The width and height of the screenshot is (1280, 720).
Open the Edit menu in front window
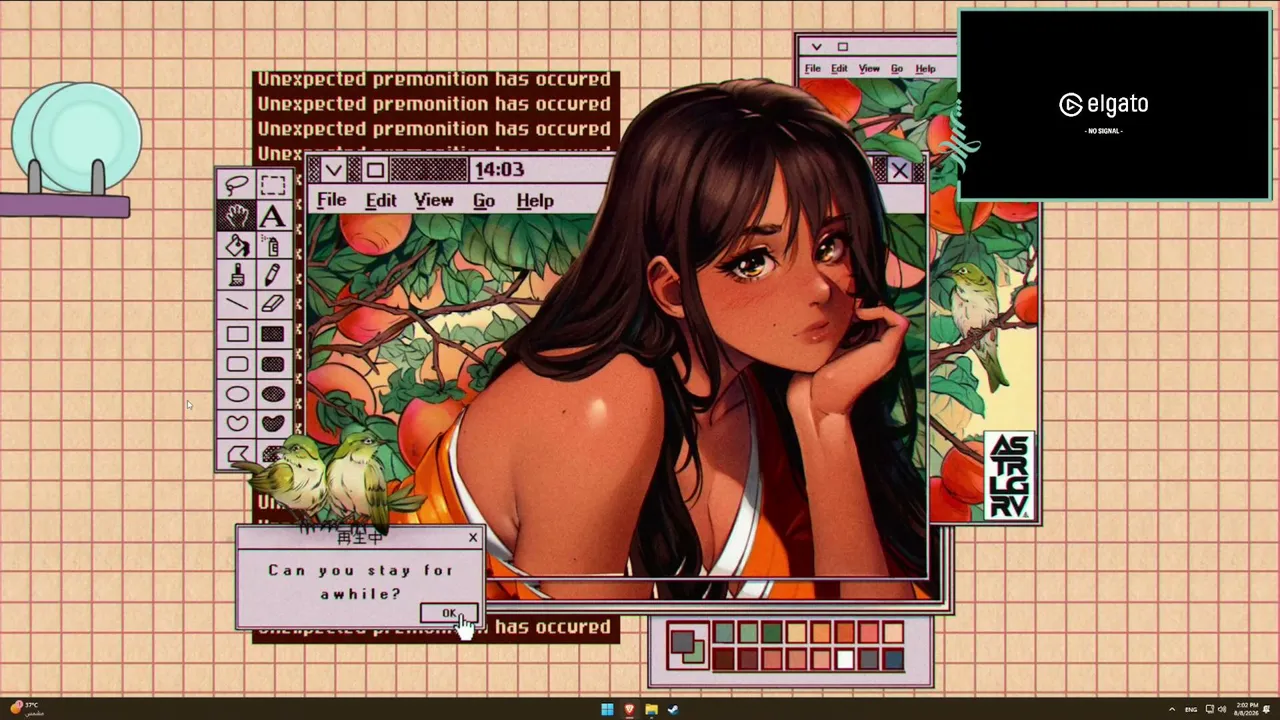tap(381, 201)
